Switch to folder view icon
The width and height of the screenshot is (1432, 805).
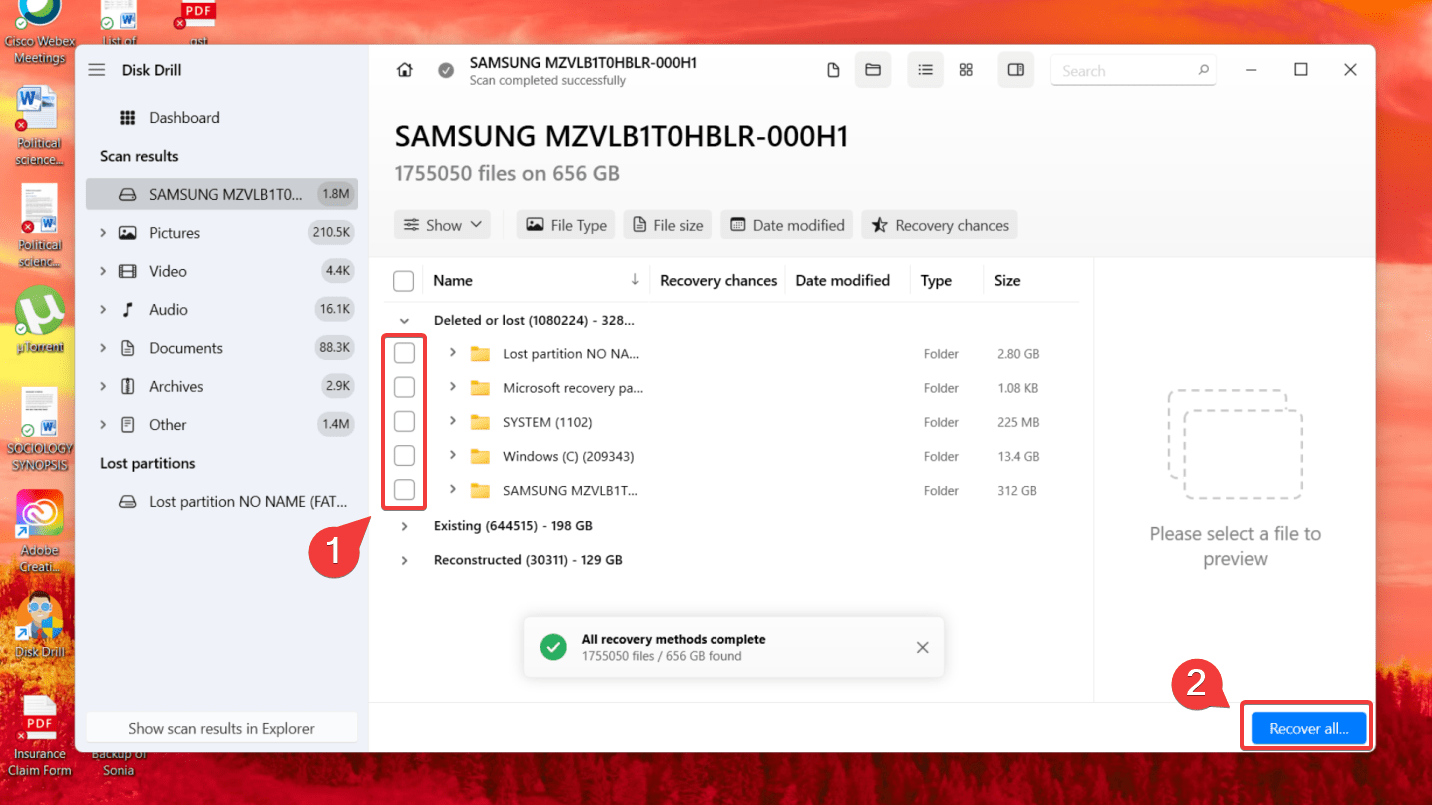pos(873,70)
